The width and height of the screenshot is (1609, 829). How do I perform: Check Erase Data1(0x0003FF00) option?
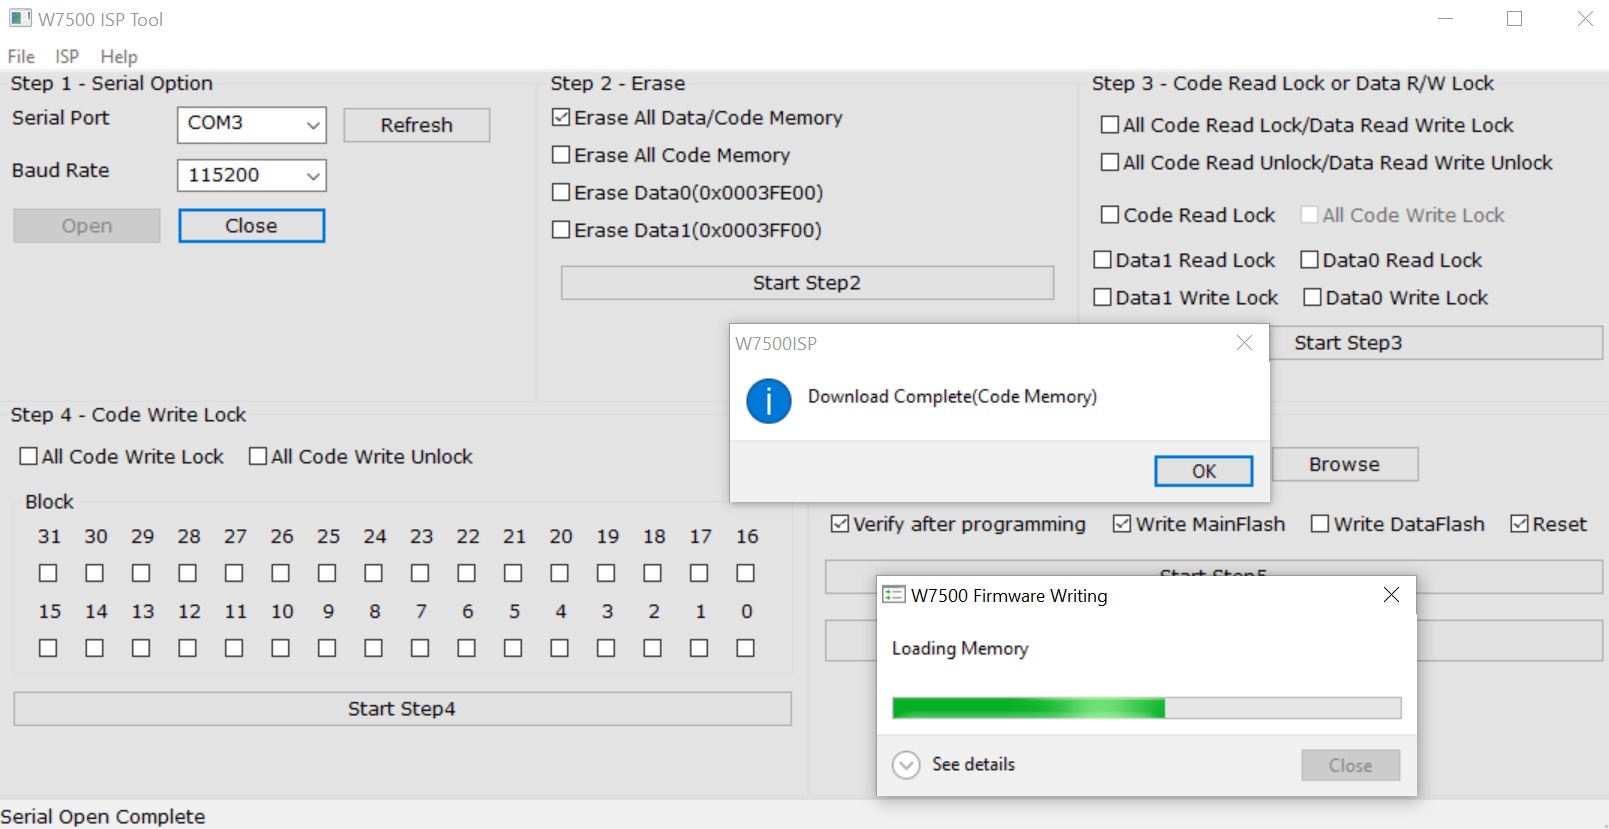click(561, 230)
